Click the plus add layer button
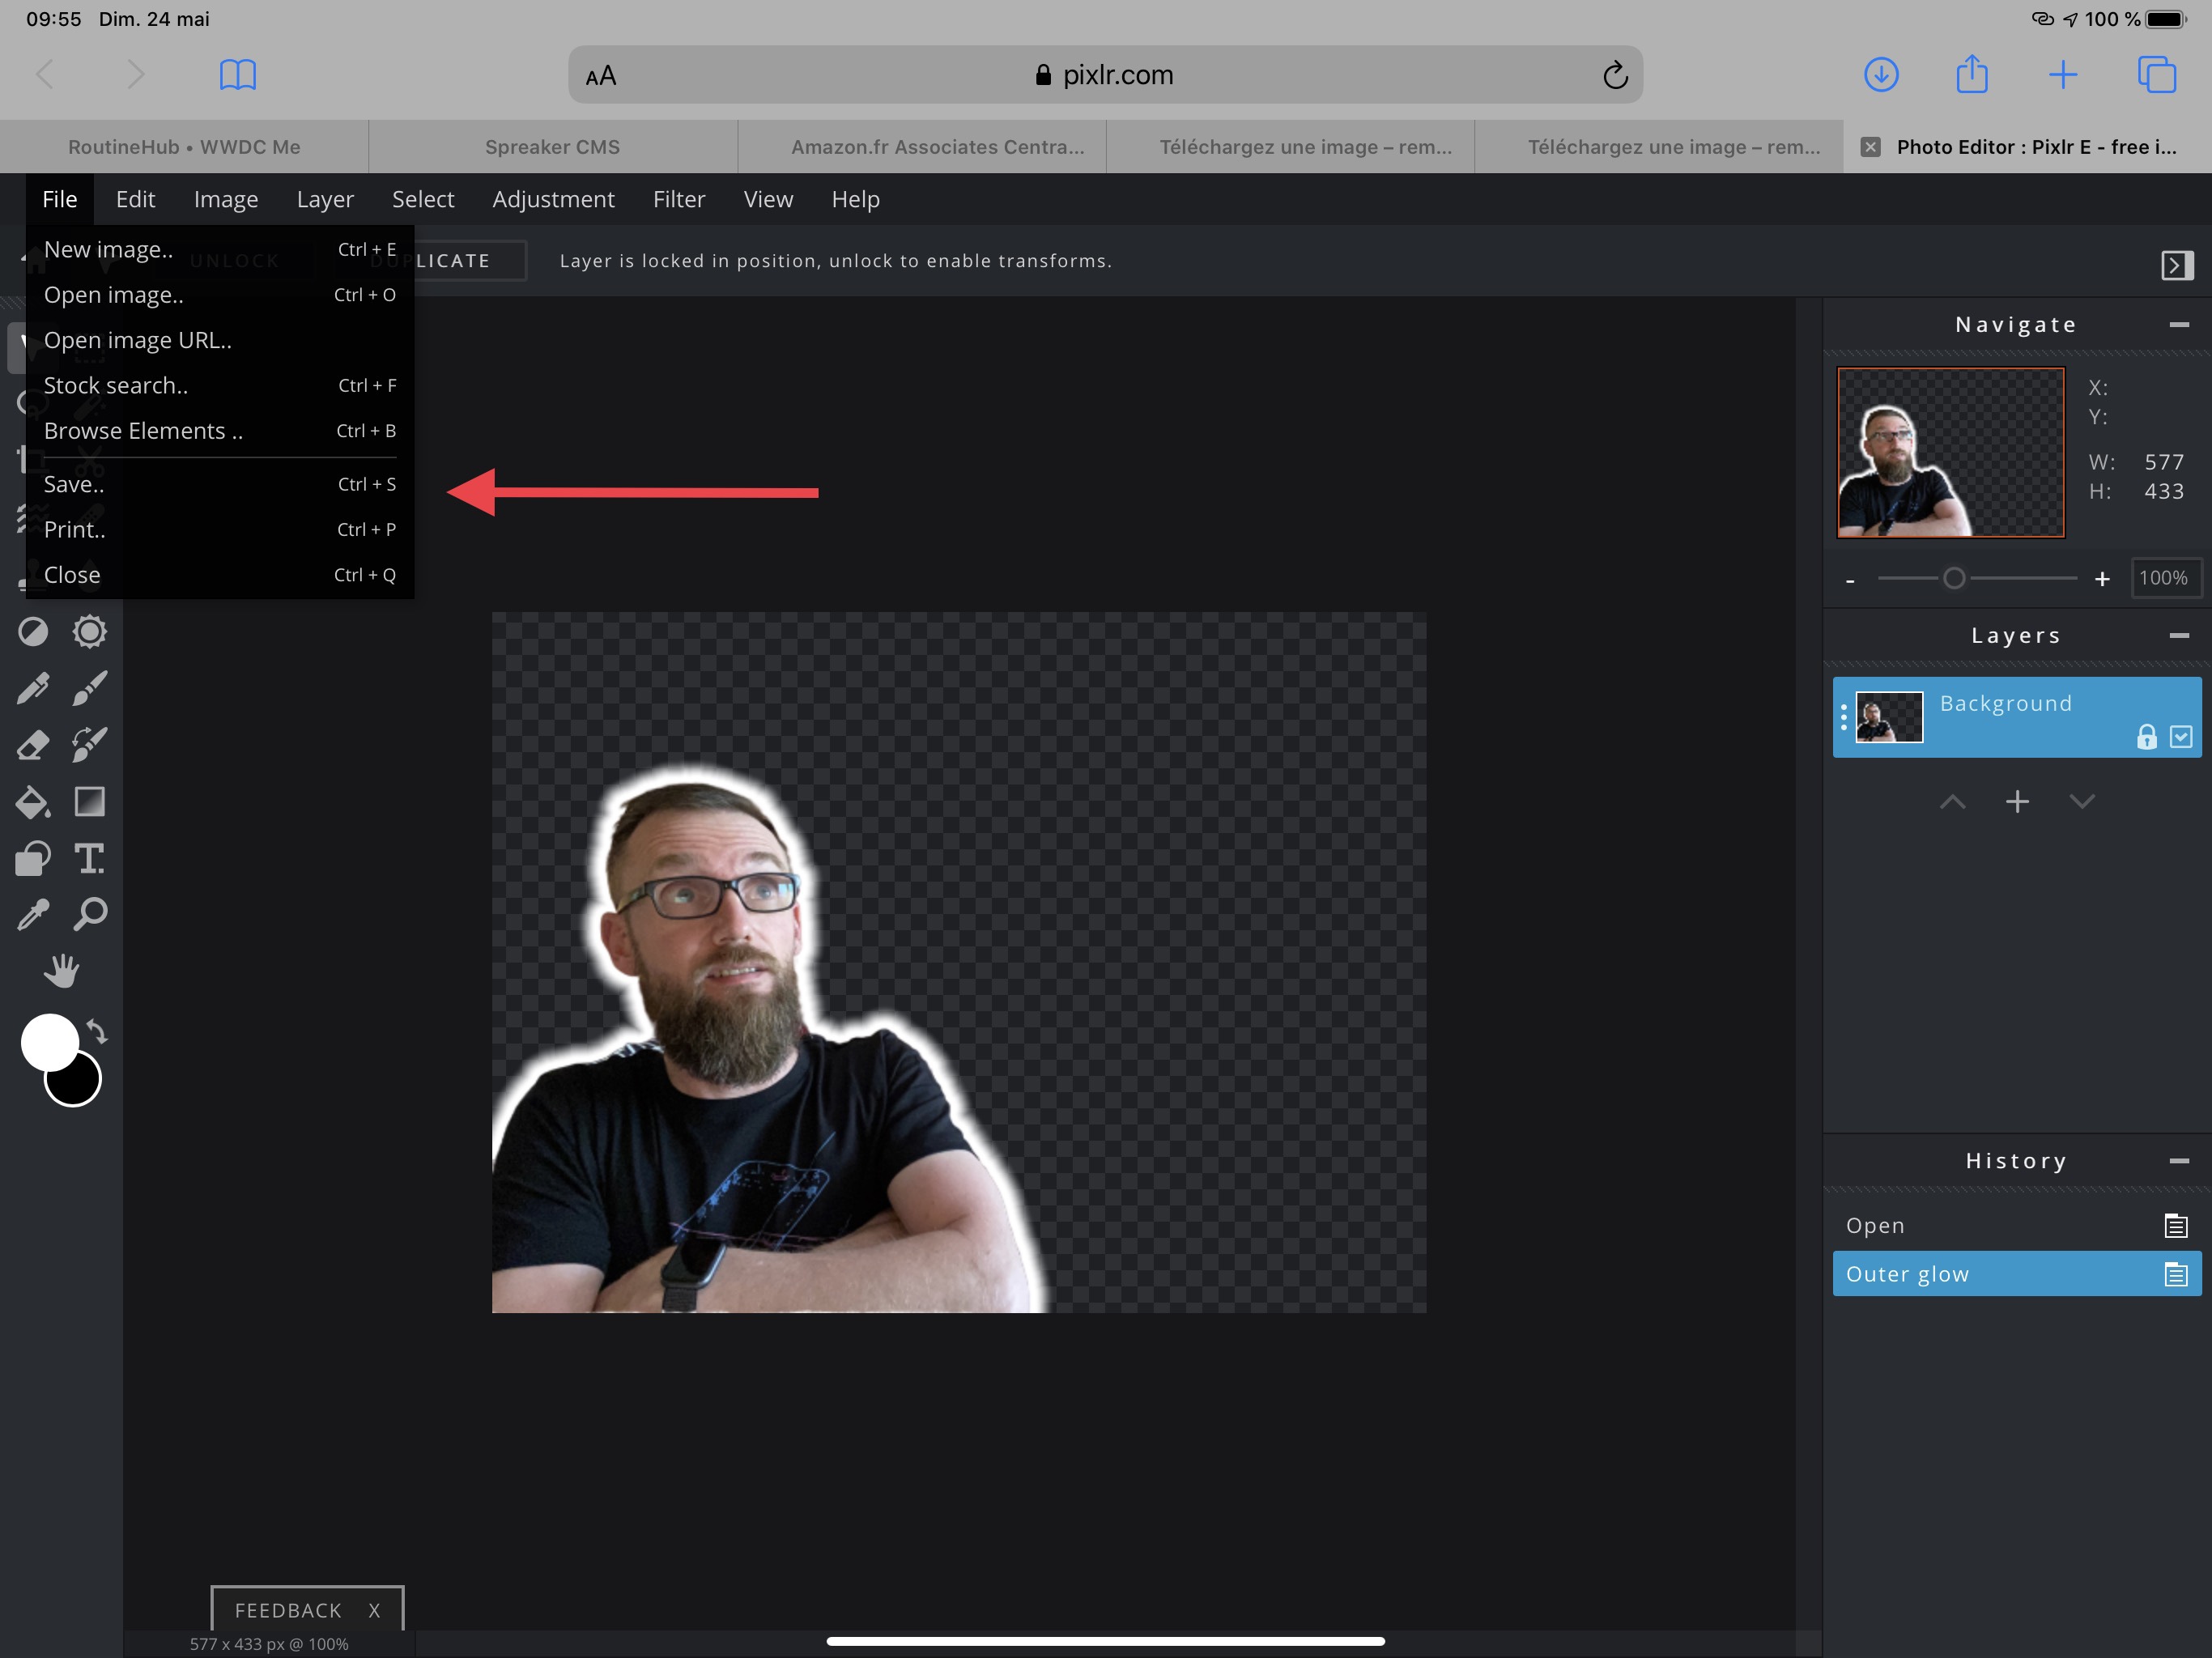 pos(2017,802)
